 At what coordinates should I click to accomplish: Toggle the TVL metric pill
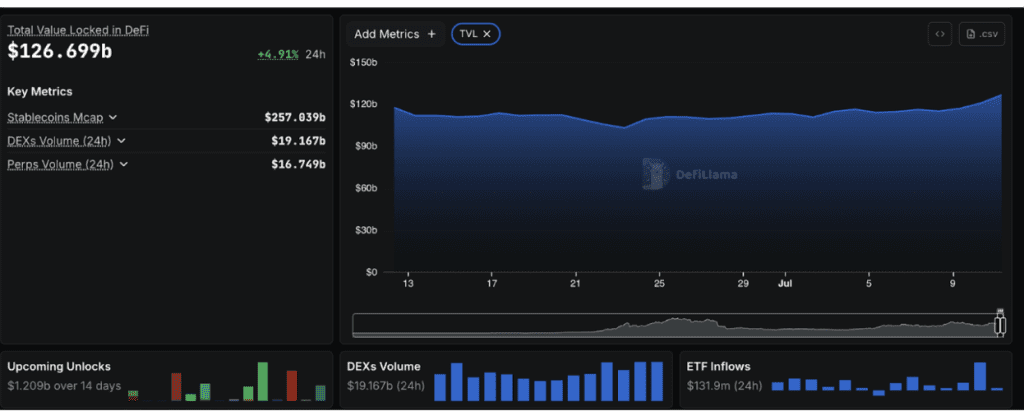point(476,34)
